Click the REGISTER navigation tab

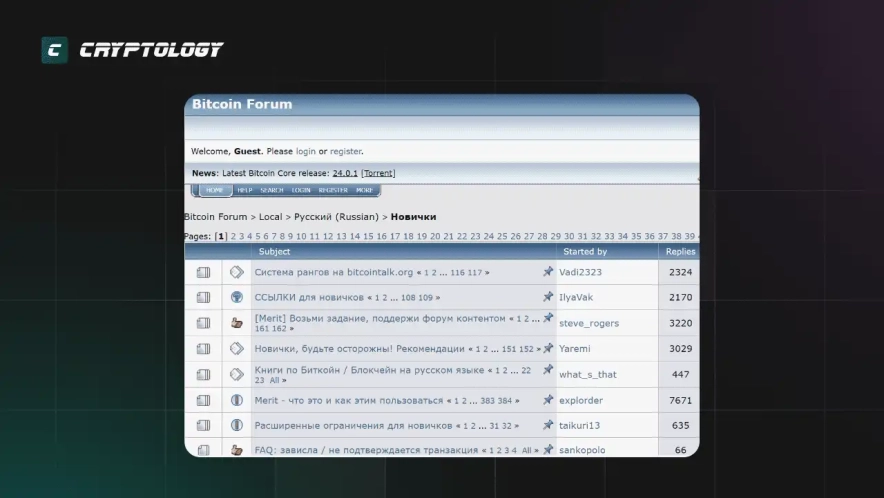pos(333,190)
